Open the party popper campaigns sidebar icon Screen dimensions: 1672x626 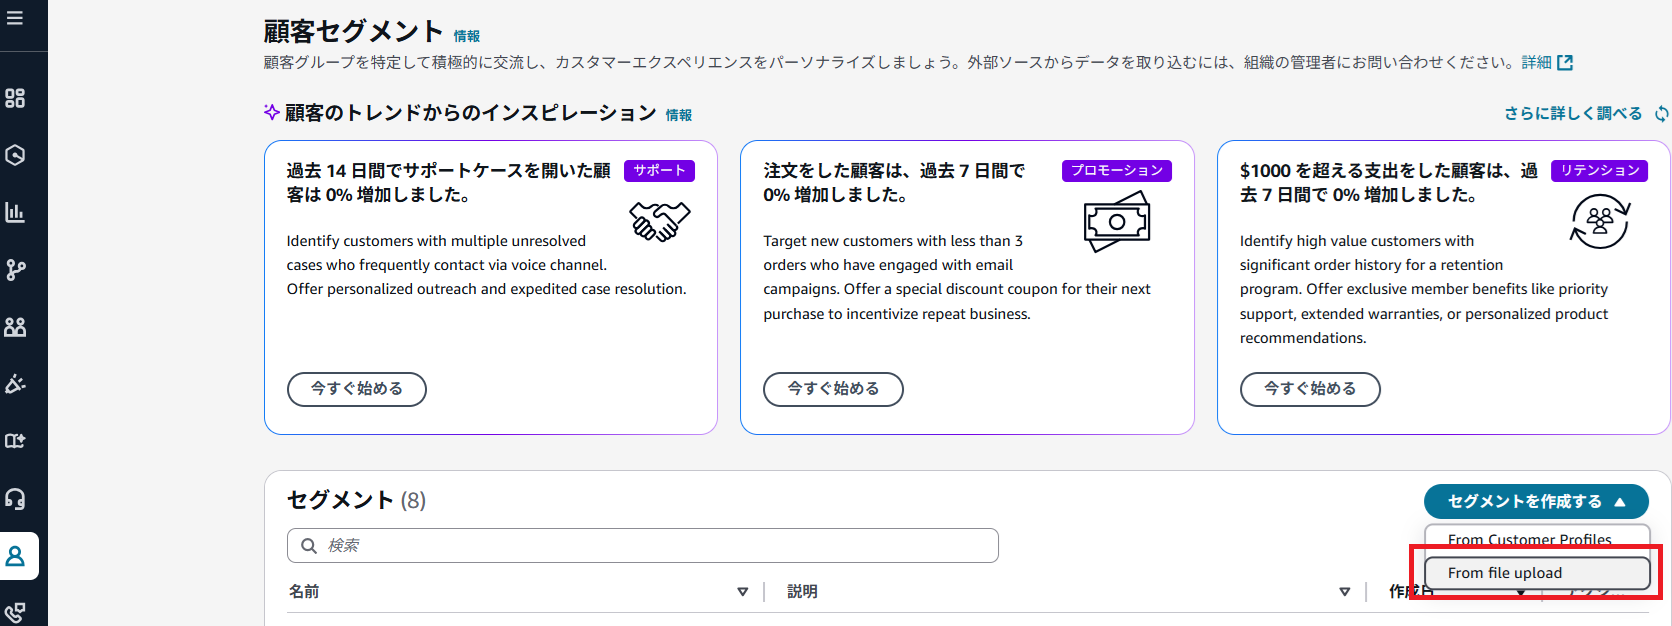pos(15,384)
